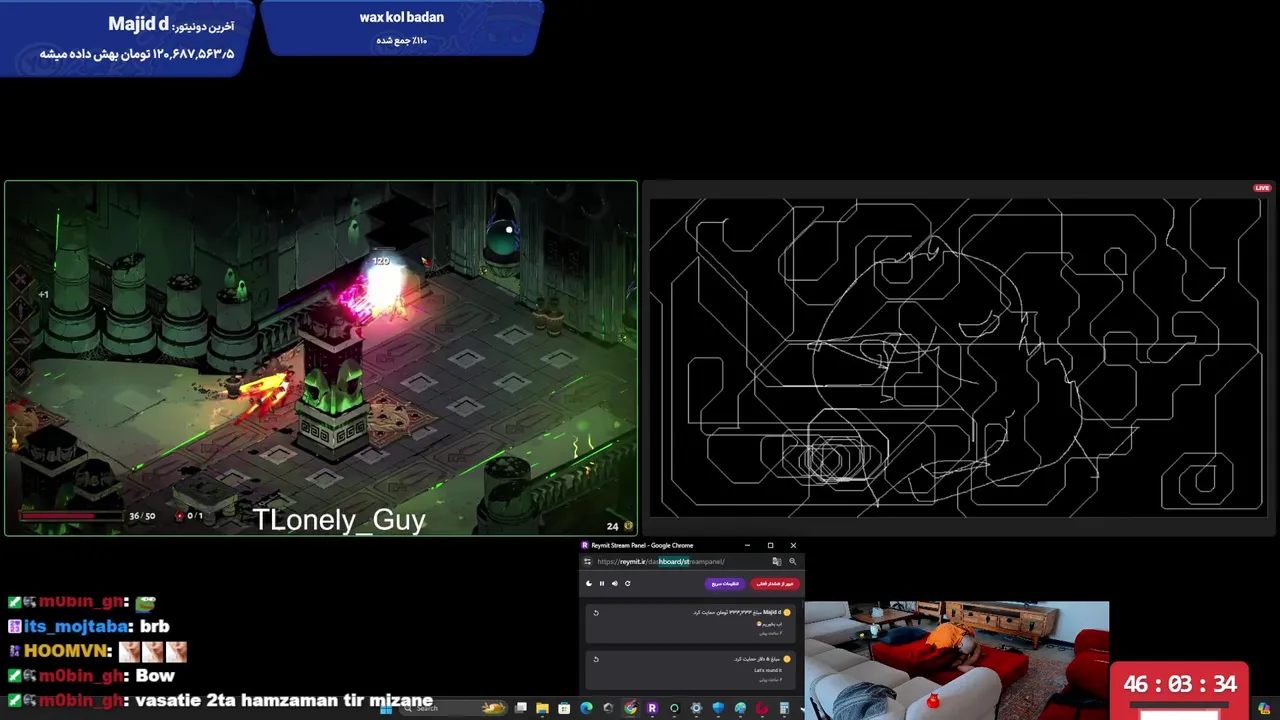Screen dimensions: 1280x720
Task: Replay the Majid d donation alert
Action: pos(596,613)
